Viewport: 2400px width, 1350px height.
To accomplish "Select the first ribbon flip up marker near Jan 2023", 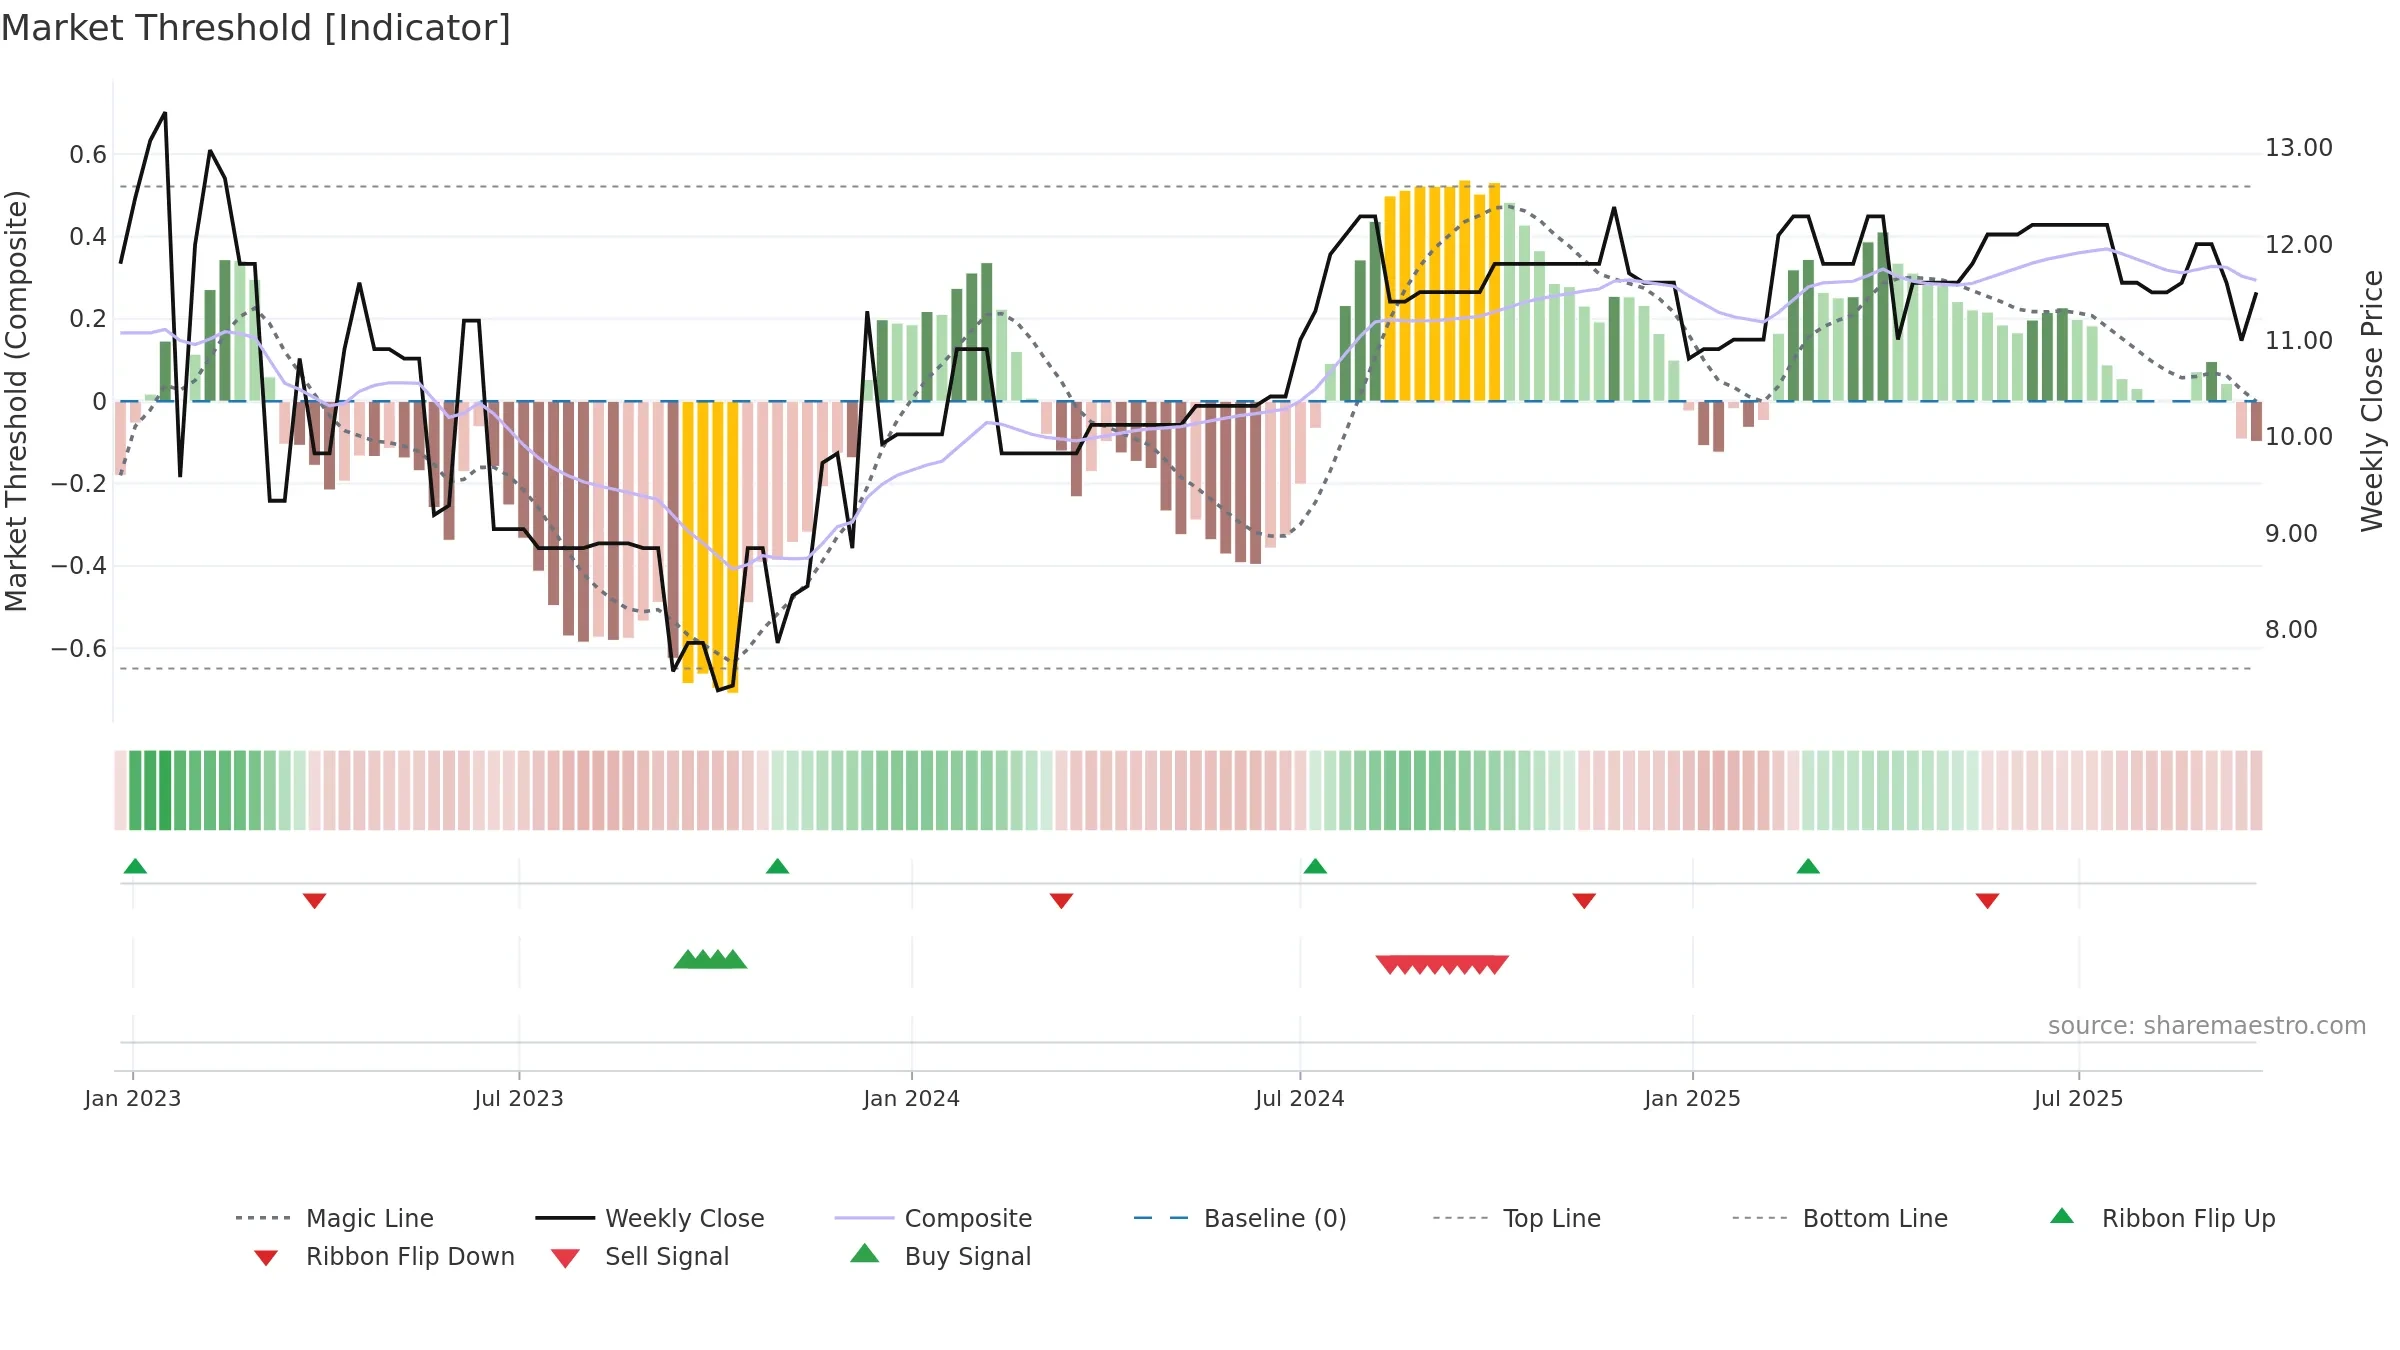I will [135, 866].
